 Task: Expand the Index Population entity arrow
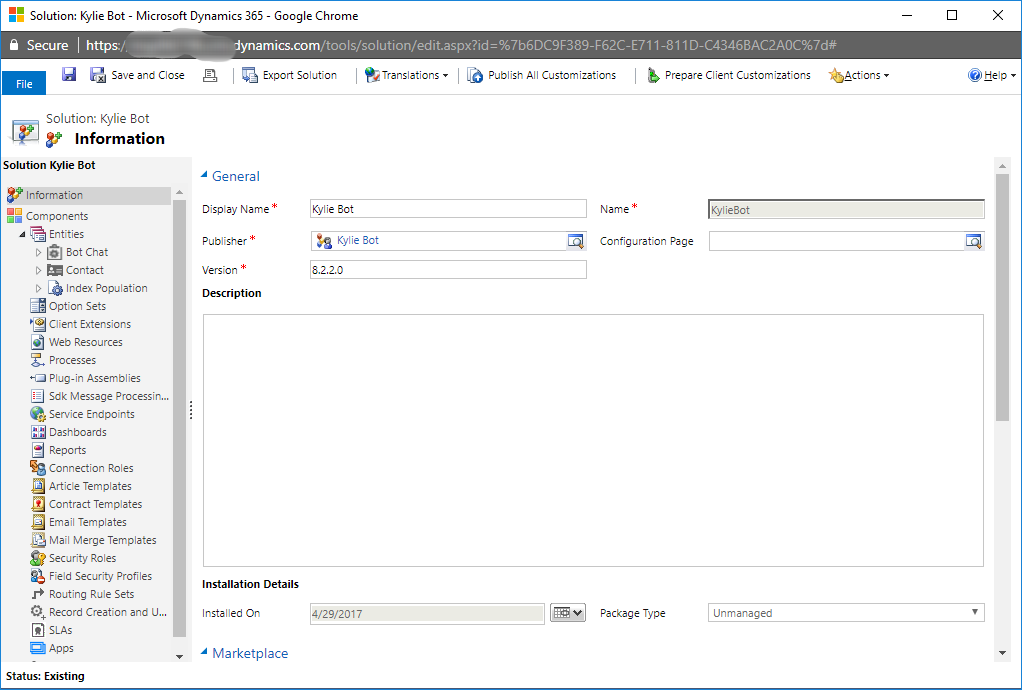tap(38, 288)
